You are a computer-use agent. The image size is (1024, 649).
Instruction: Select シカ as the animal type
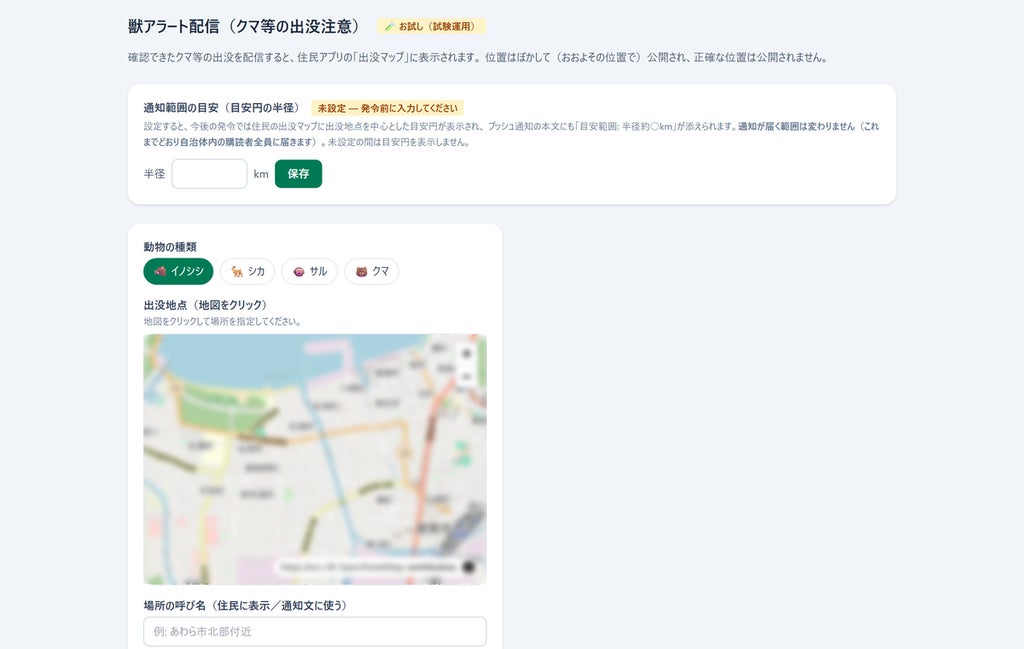click(x=248, y=272)
